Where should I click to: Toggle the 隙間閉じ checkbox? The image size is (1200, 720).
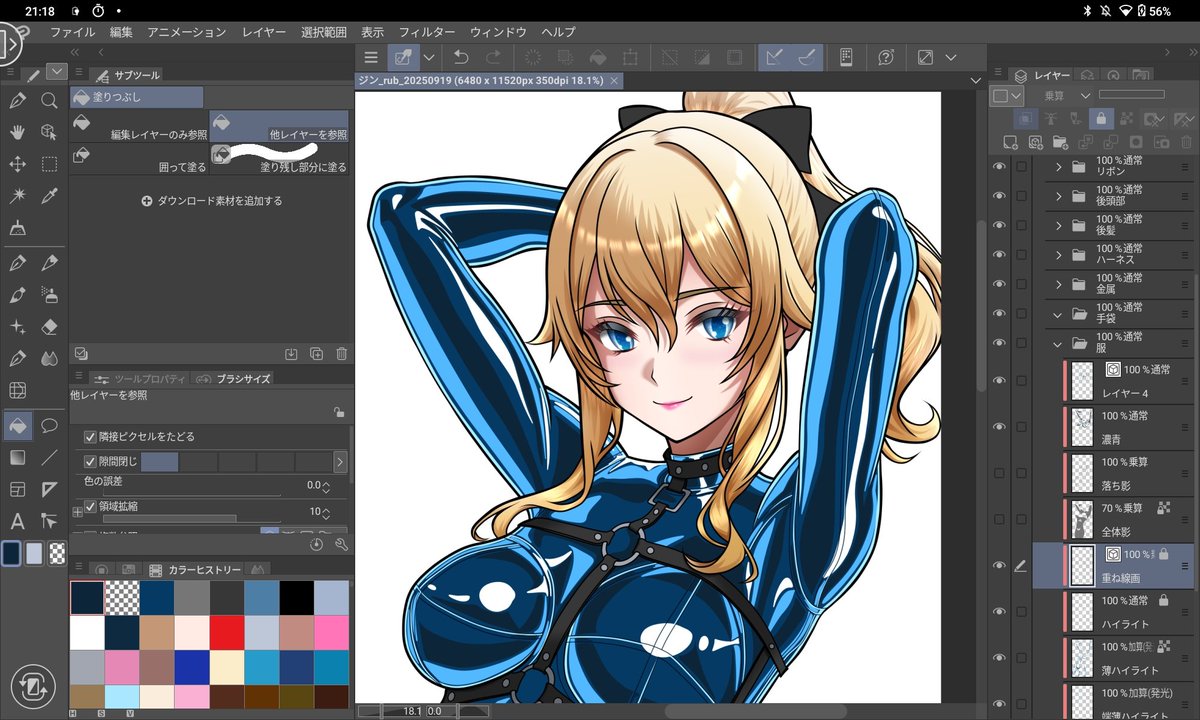(x=91, y=462)
